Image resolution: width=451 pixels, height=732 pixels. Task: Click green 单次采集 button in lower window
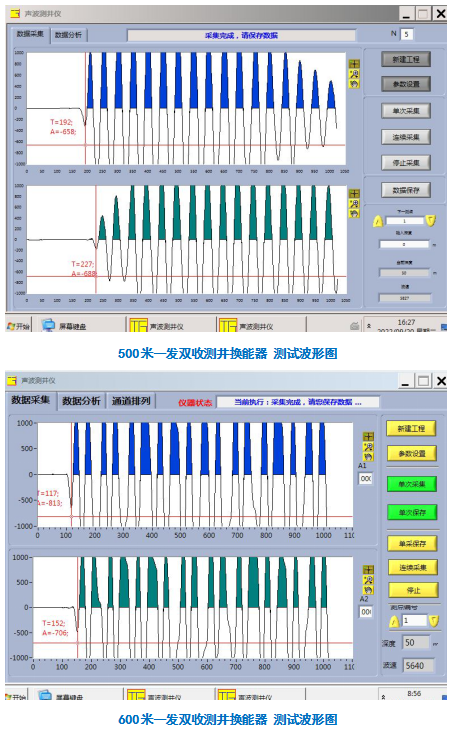point(411,484)
